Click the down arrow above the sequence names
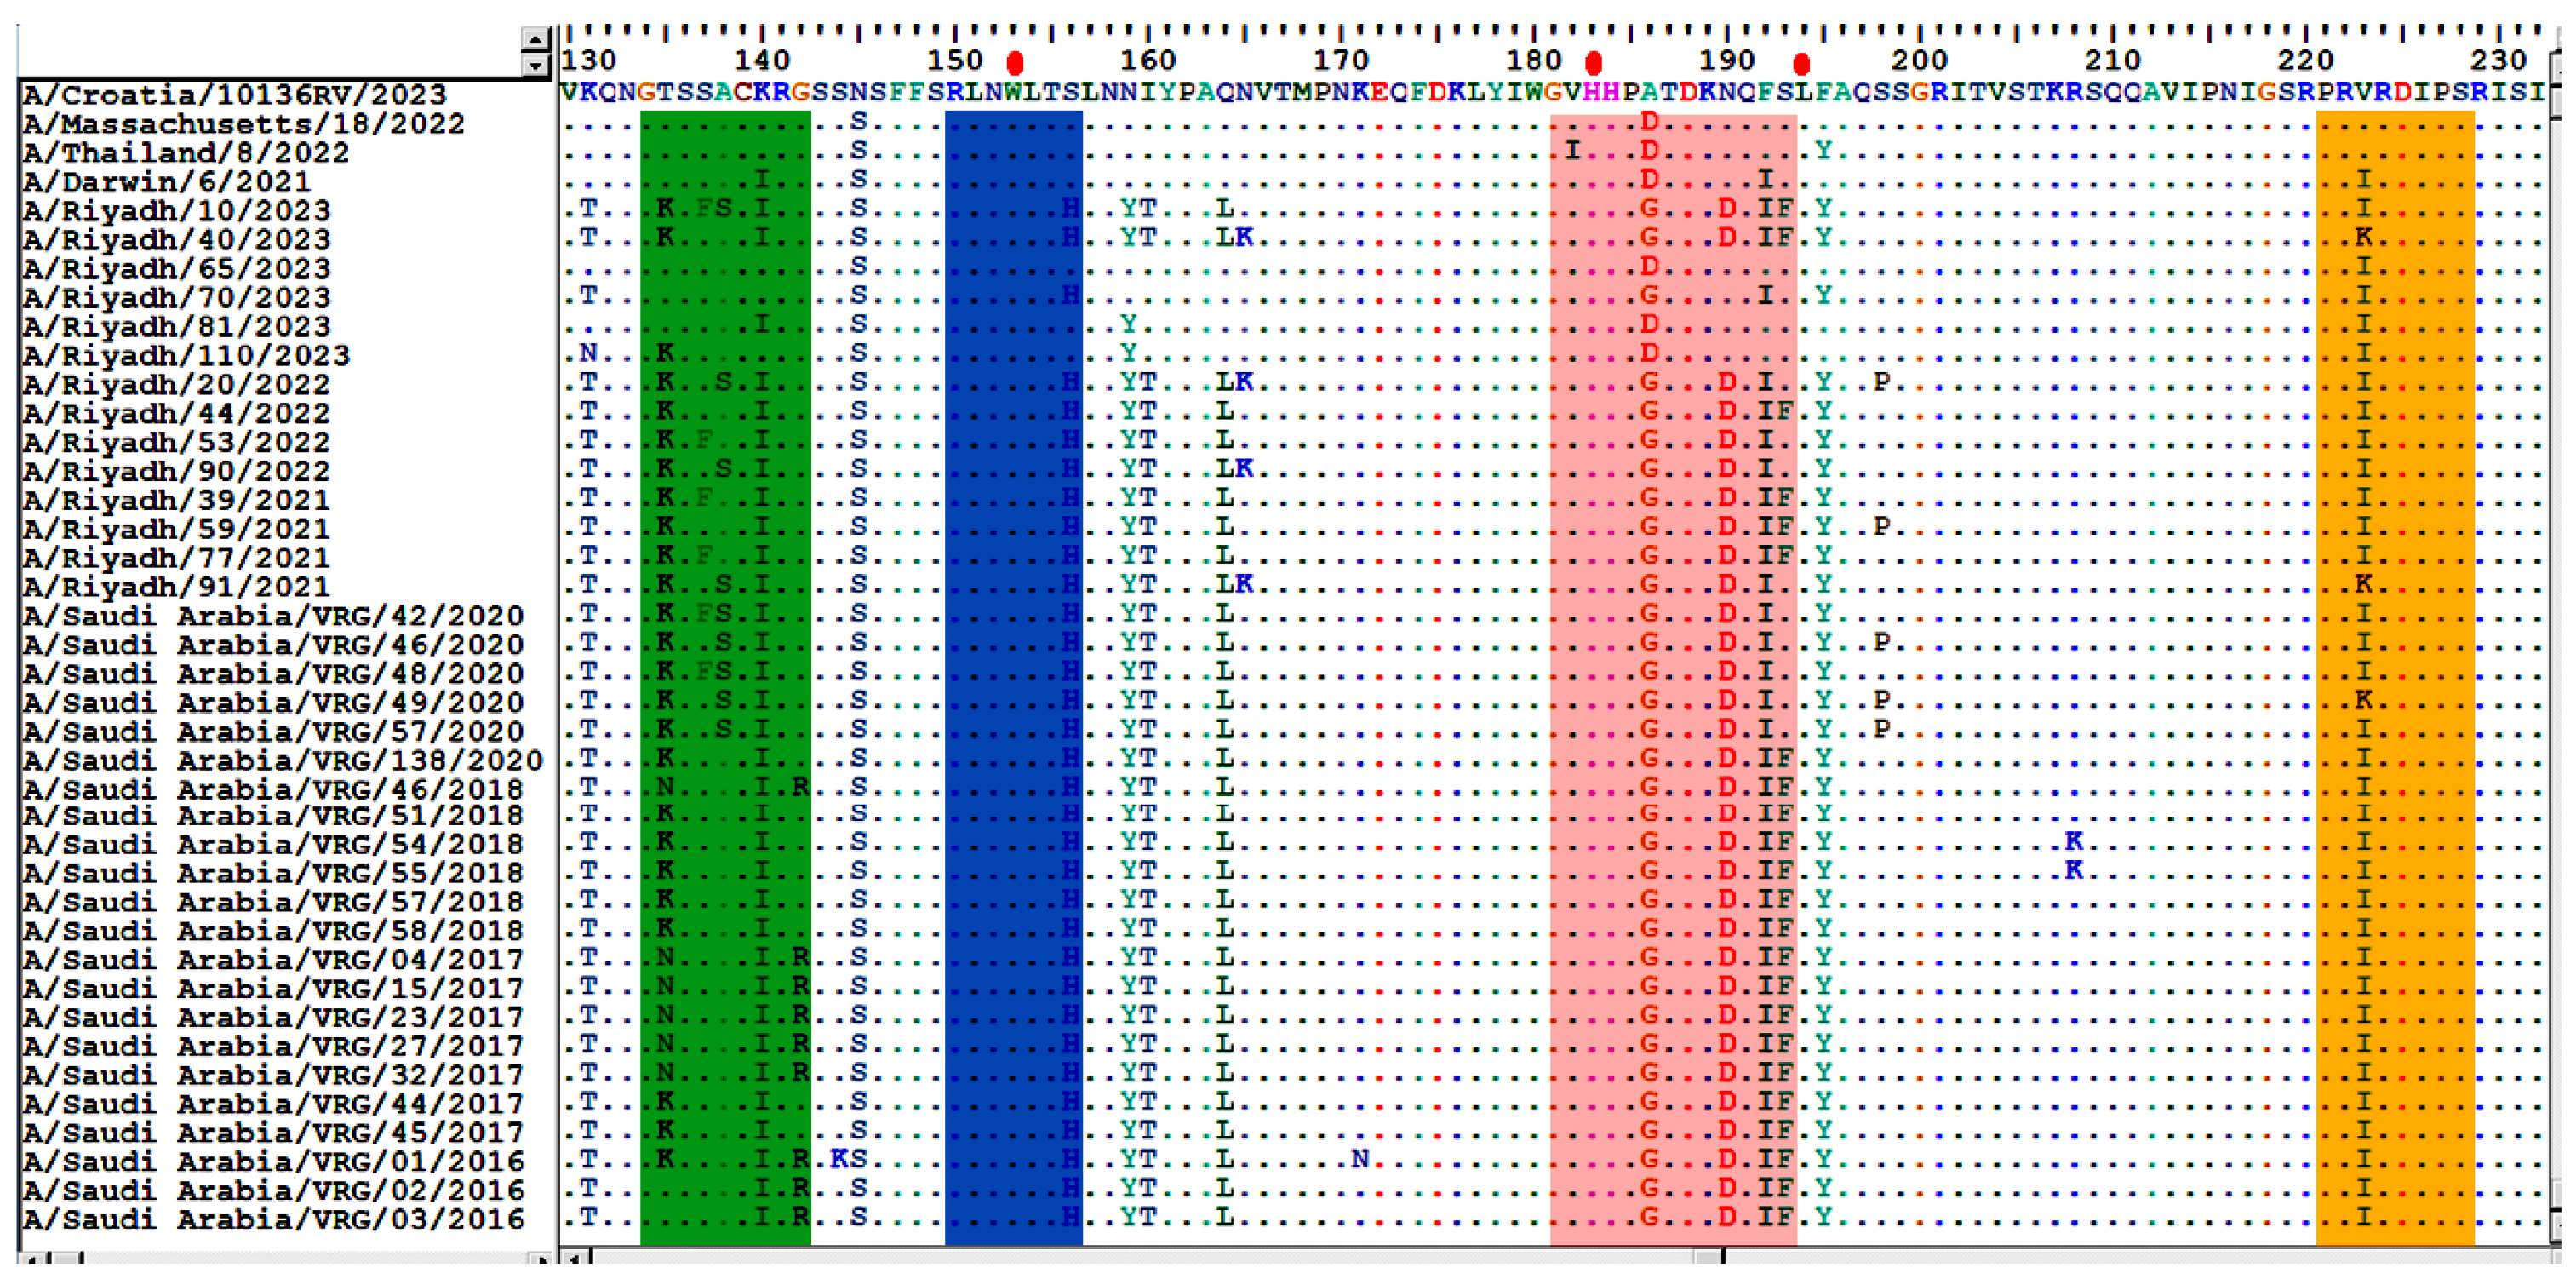Screen dimensions: 2576x1279 (536, 66)
